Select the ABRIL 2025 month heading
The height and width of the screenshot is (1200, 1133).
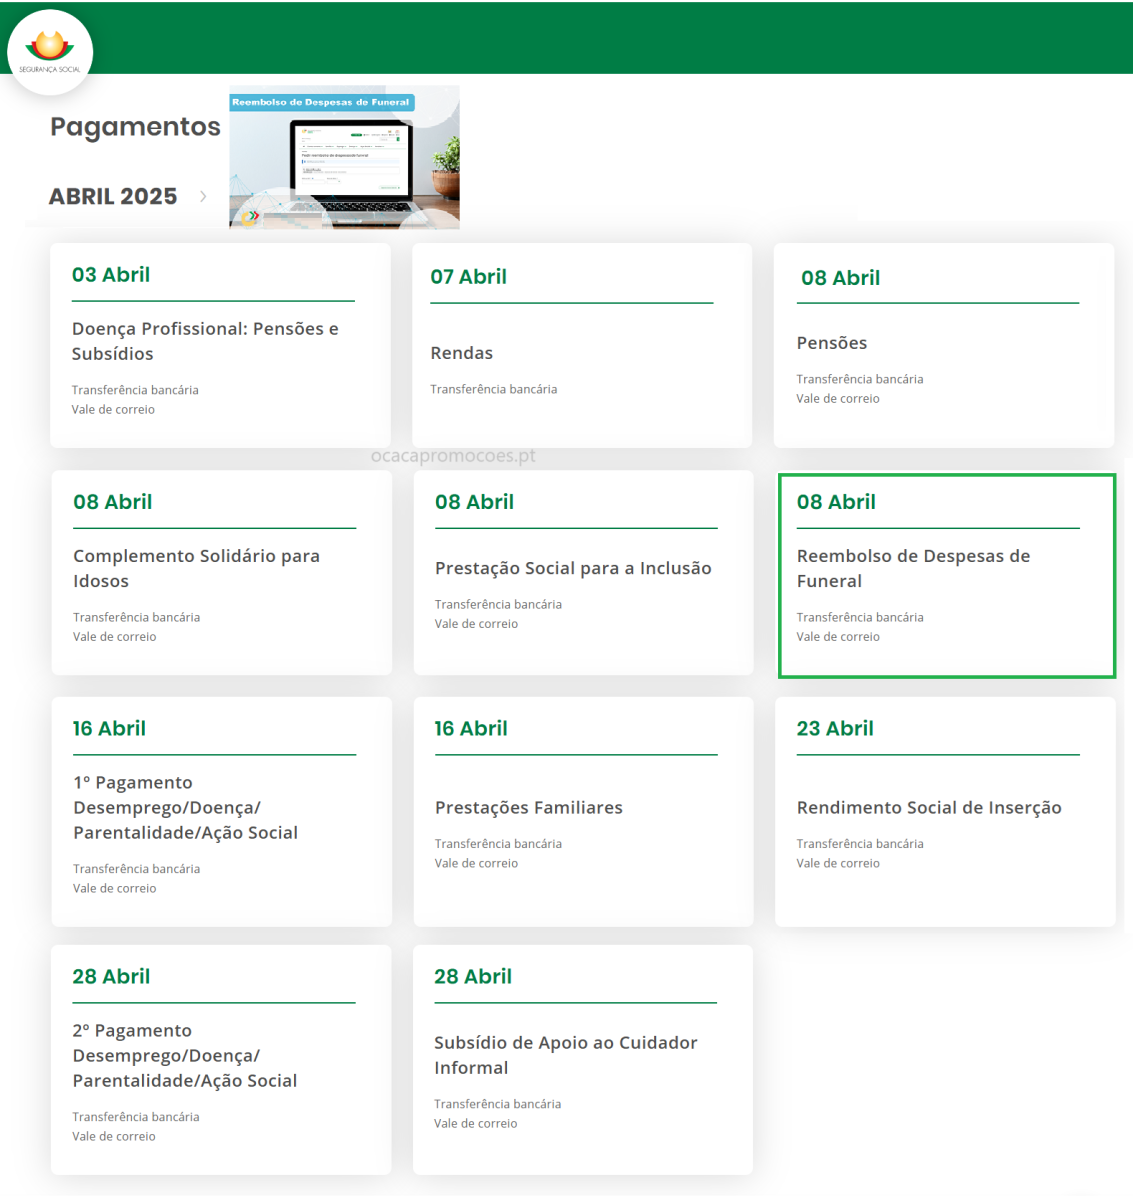pyautogui.click(x=113, y=196)
